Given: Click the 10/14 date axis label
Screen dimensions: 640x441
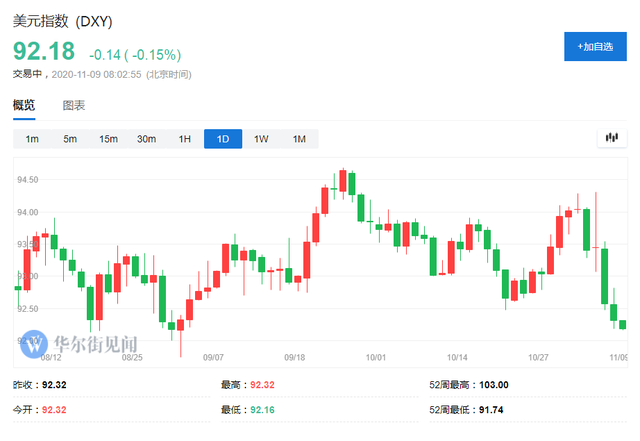Looking at the screenshot, I should click(457, 357).
